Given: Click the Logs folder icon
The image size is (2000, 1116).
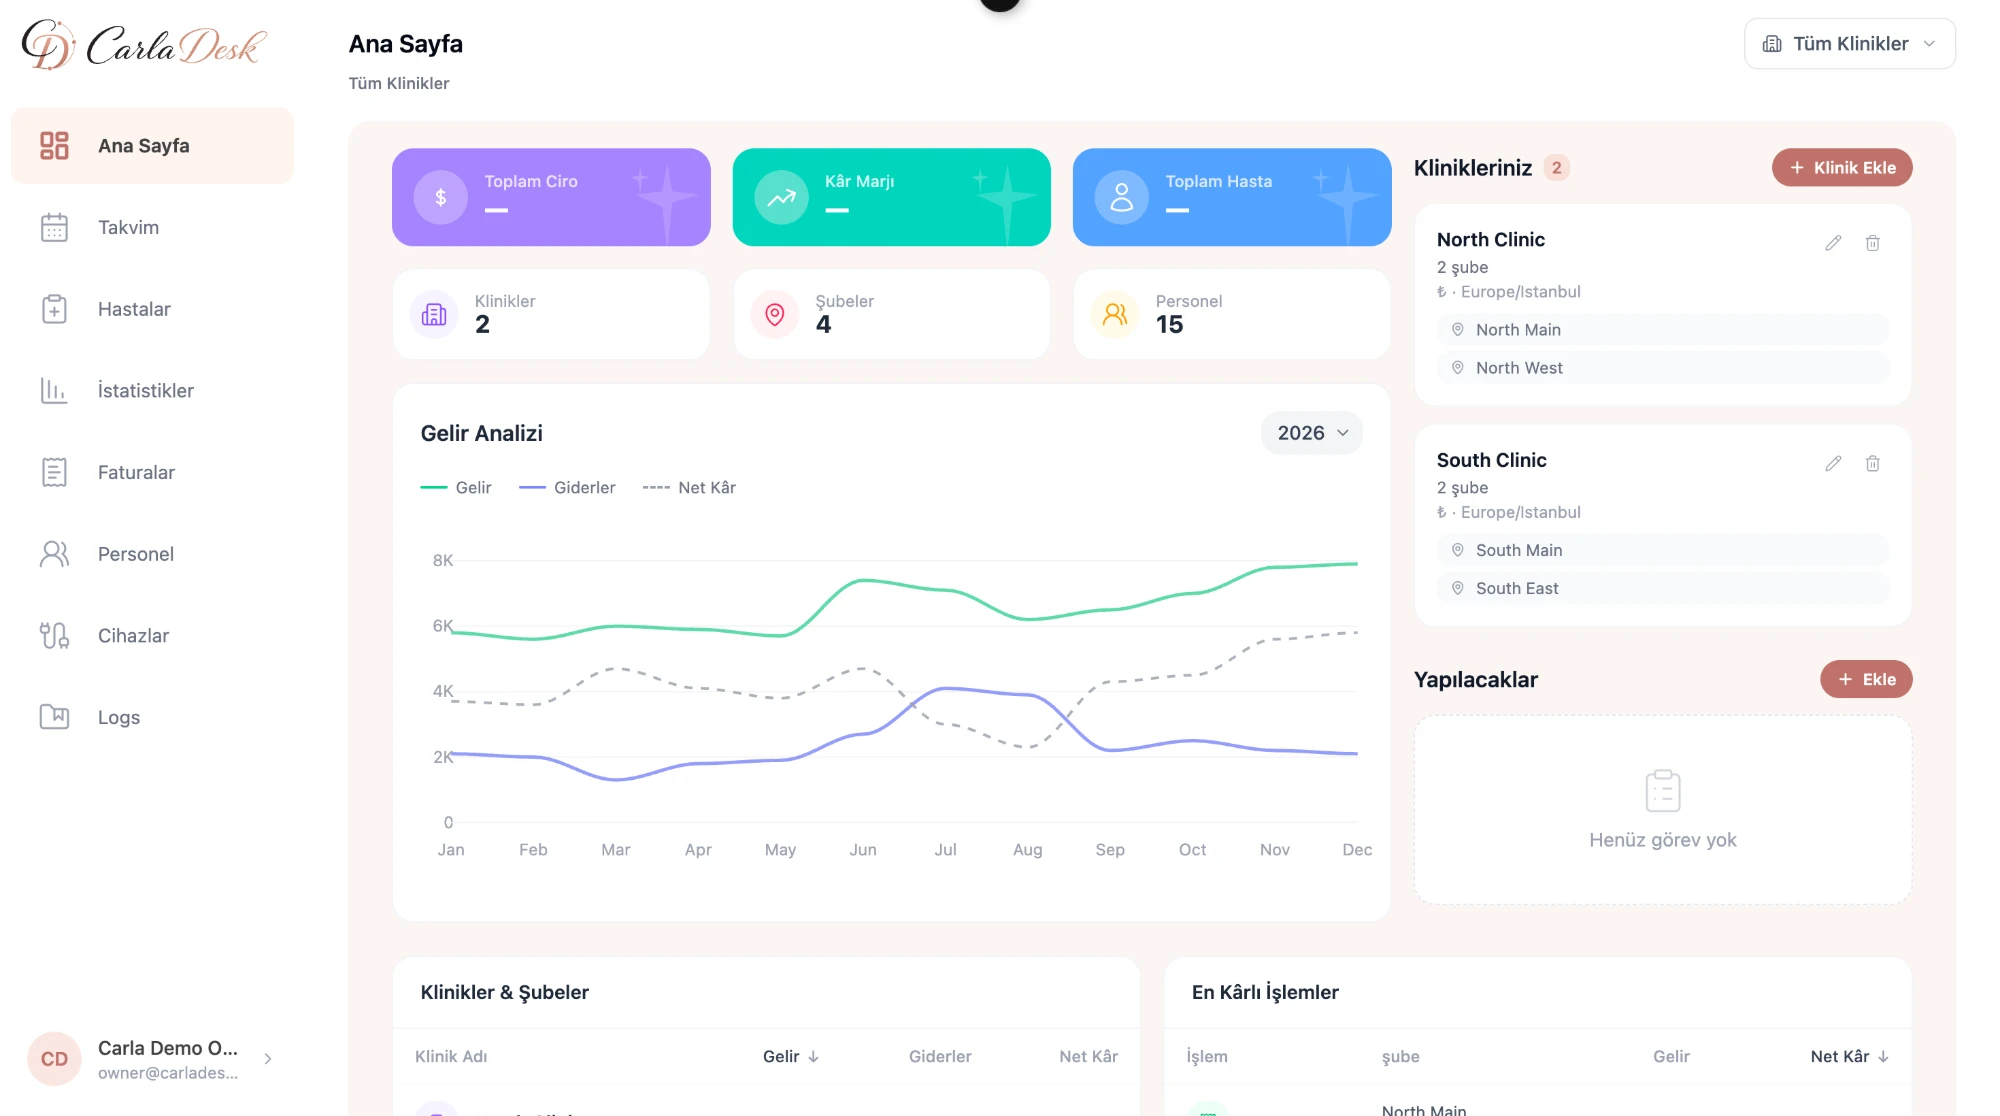Looking at the screenshot, I should (54, 717).
